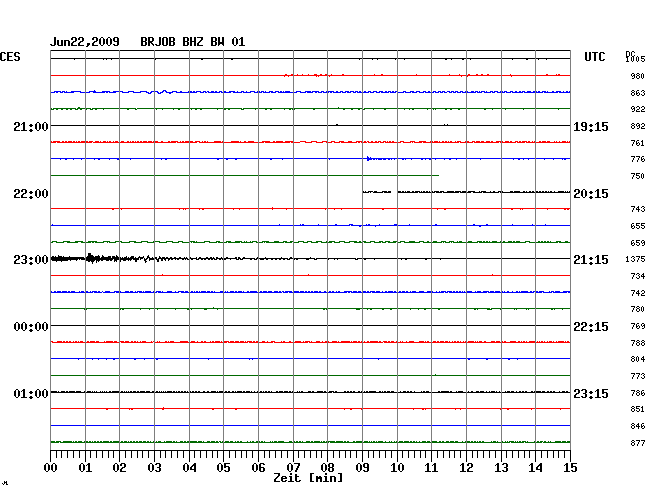
Task: Select the DC value '773'
Action: [x=638, y=376]
